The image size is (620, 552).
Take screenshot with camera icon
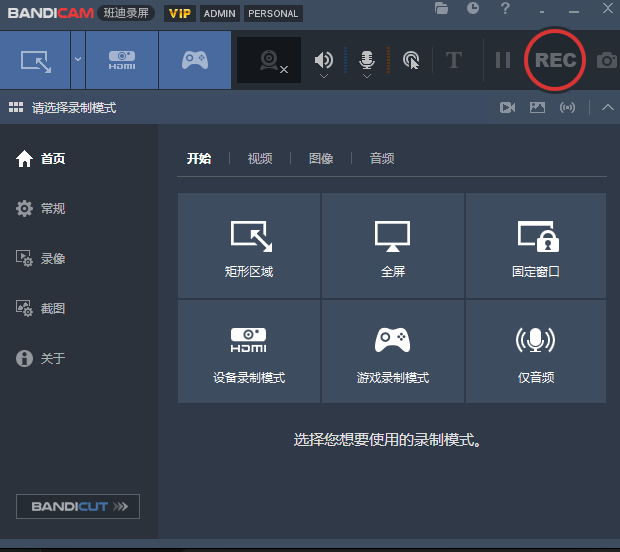(x=607, y=60)
